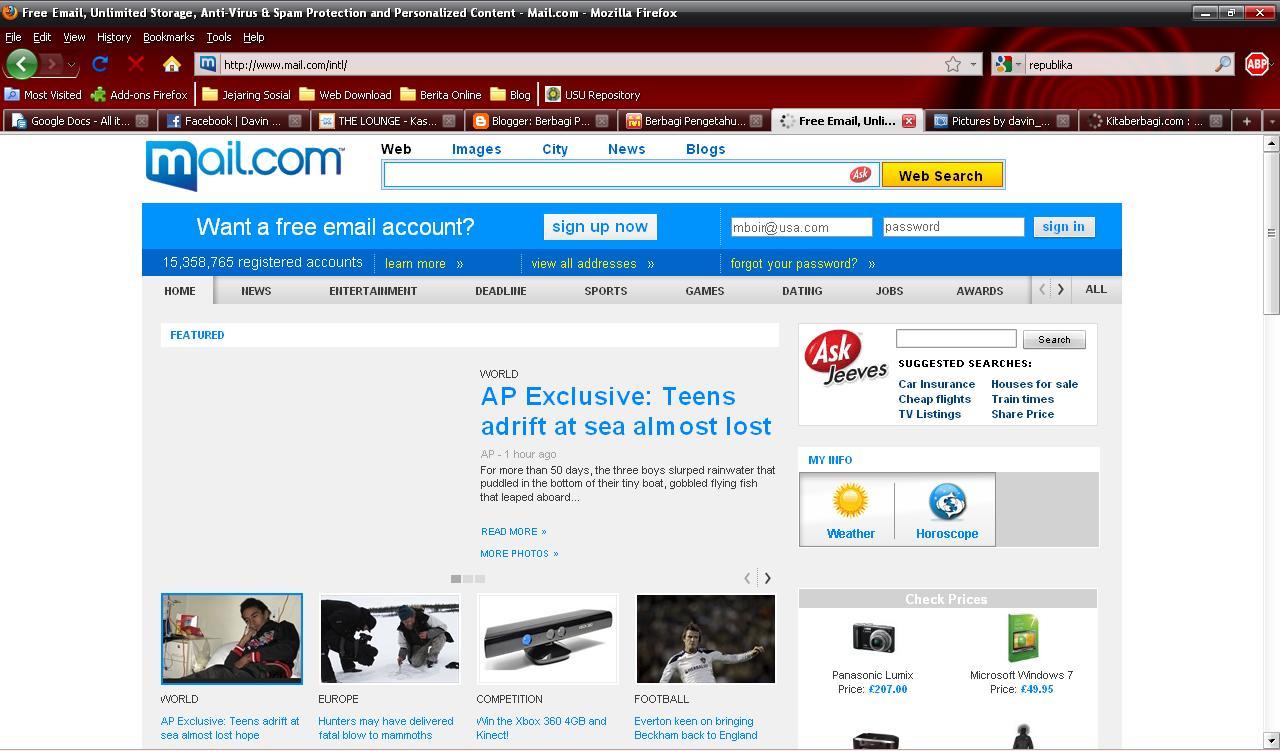This screenshot has height=751, width=1280.
Task: Select the Images search category
Action: pos(476,149)
